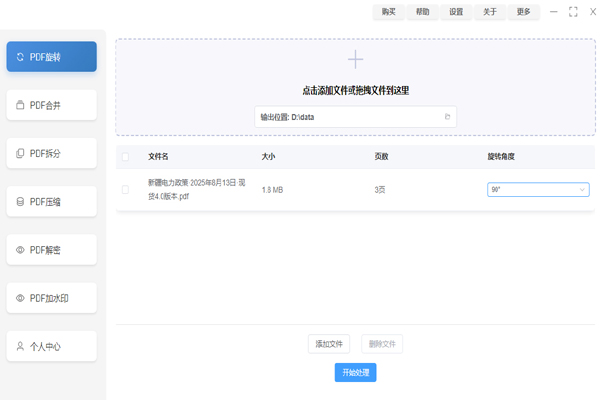This screenshot has height=400, width=600.
Task: Click the 旋转角度 column header
Action: pyautogui.click(x=501, y=157)
